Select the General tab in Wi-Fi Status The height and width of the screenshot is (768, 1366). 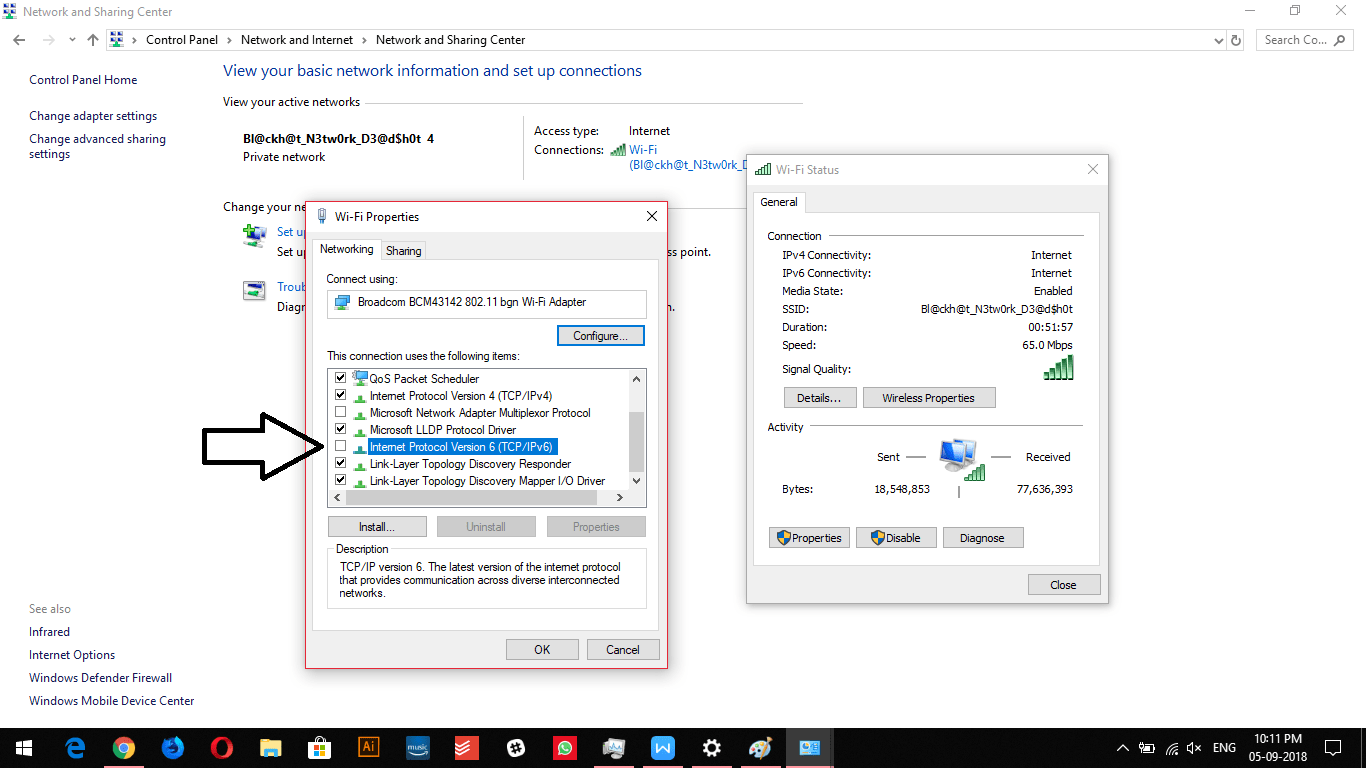click(x=779, y=201)
